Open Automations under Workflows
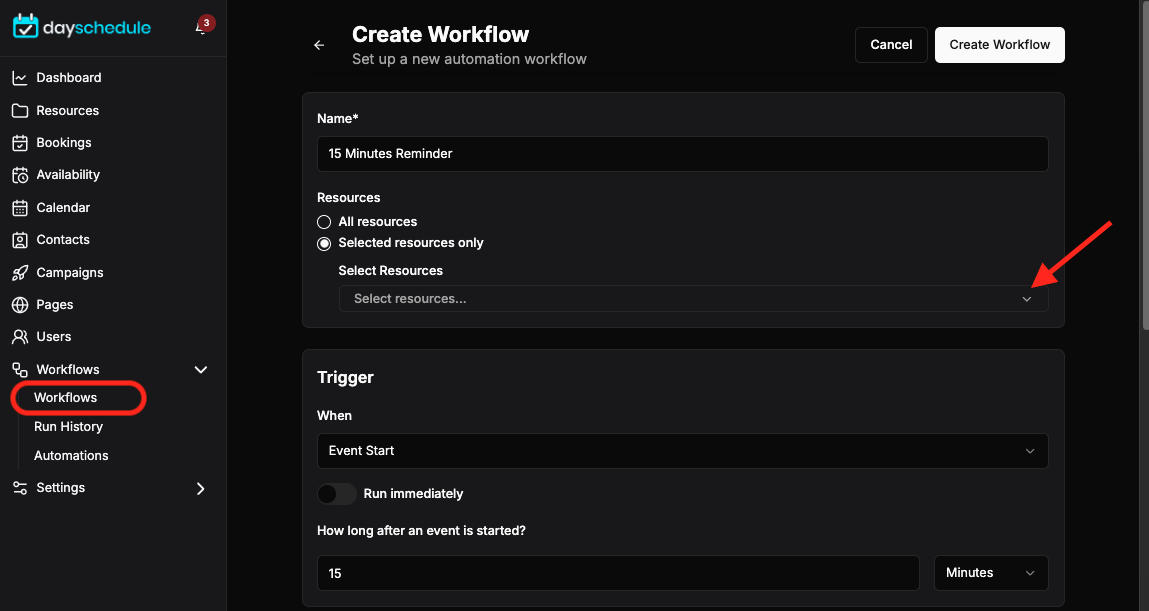The image size is (1149, 611). pyautogui.click(x=71, y=456)
